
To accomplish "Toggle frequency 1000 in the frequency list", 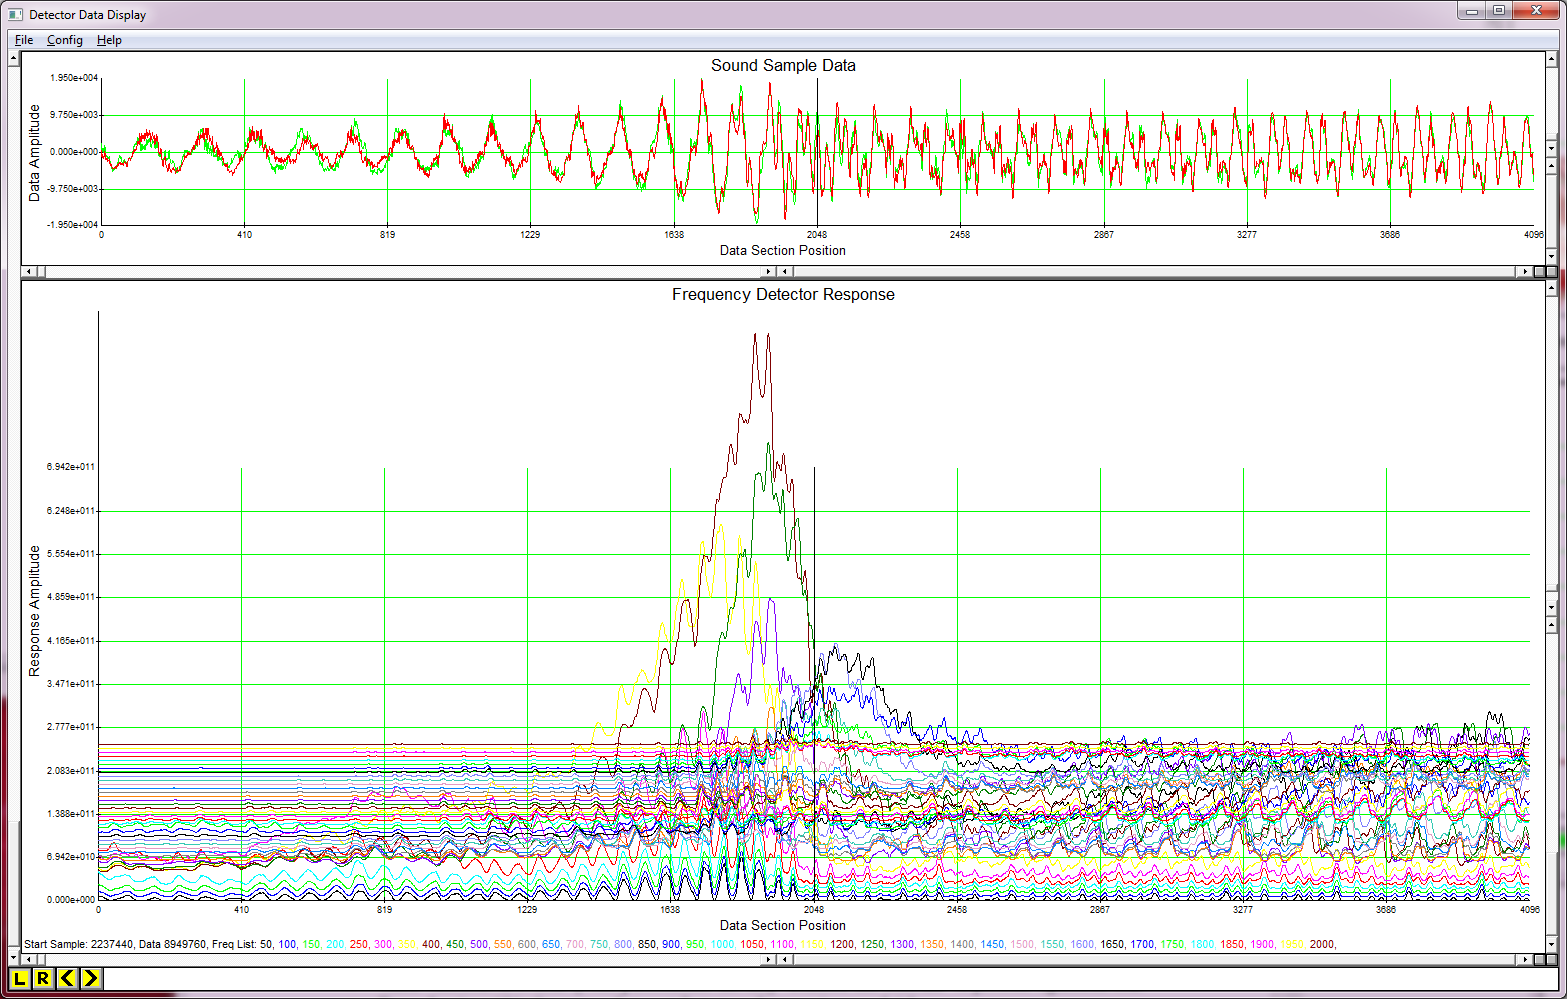I will [x=720, y=943].
